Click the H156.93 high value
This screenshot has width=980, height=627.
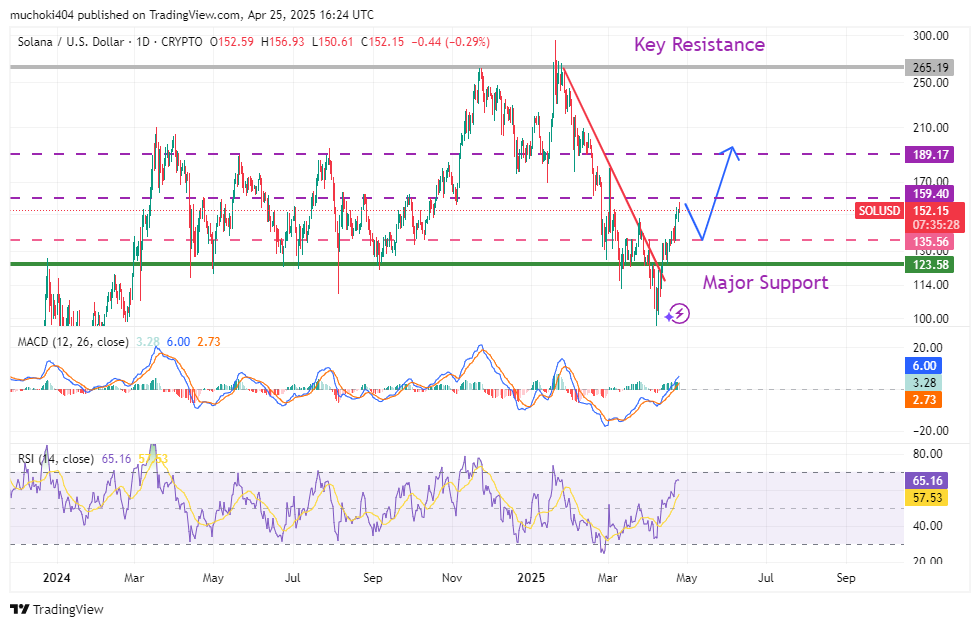coord(282,42)
